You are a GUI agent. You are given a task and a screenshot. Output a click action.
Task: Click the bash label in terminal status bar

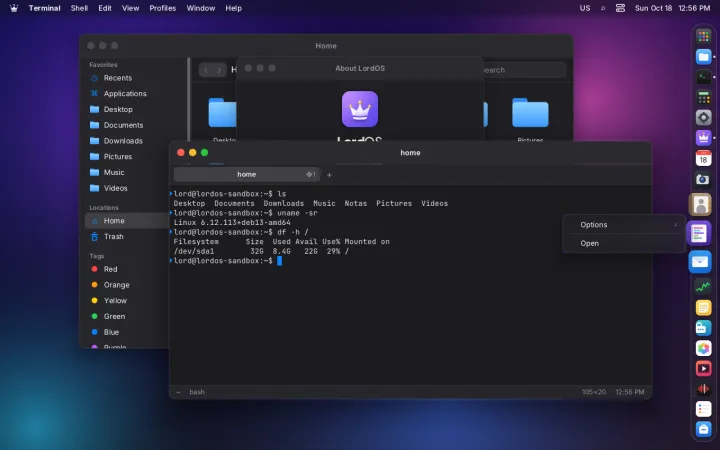[197, 392]
